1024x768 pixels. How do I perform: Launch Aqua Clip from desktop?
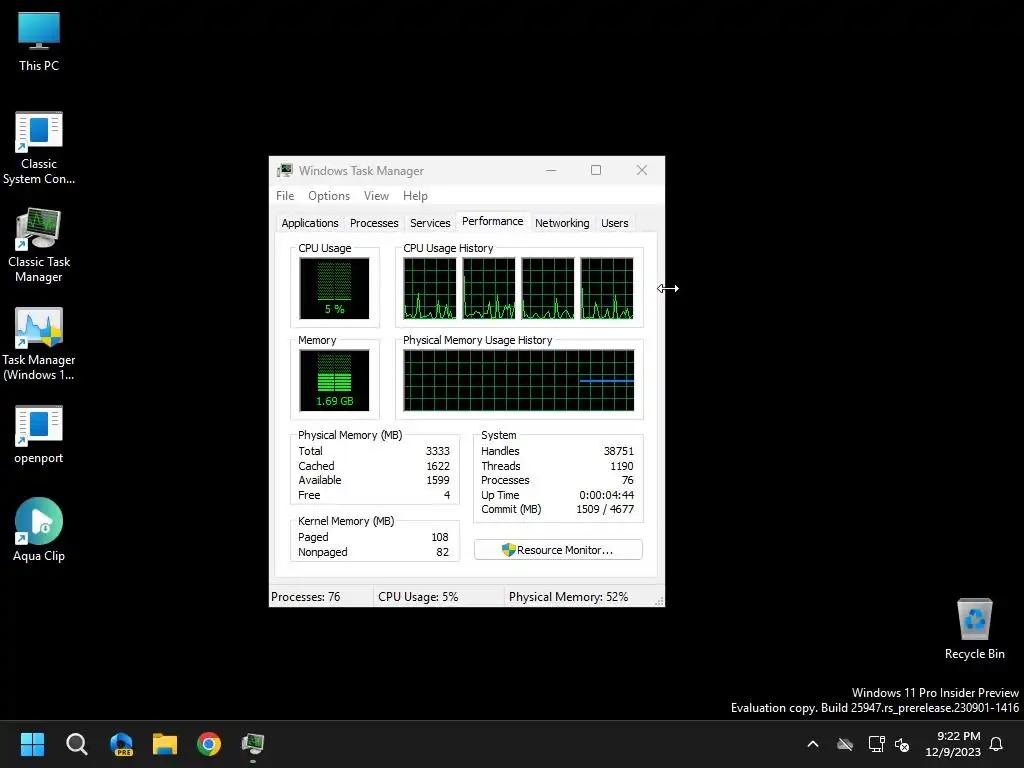click(39, 530)
